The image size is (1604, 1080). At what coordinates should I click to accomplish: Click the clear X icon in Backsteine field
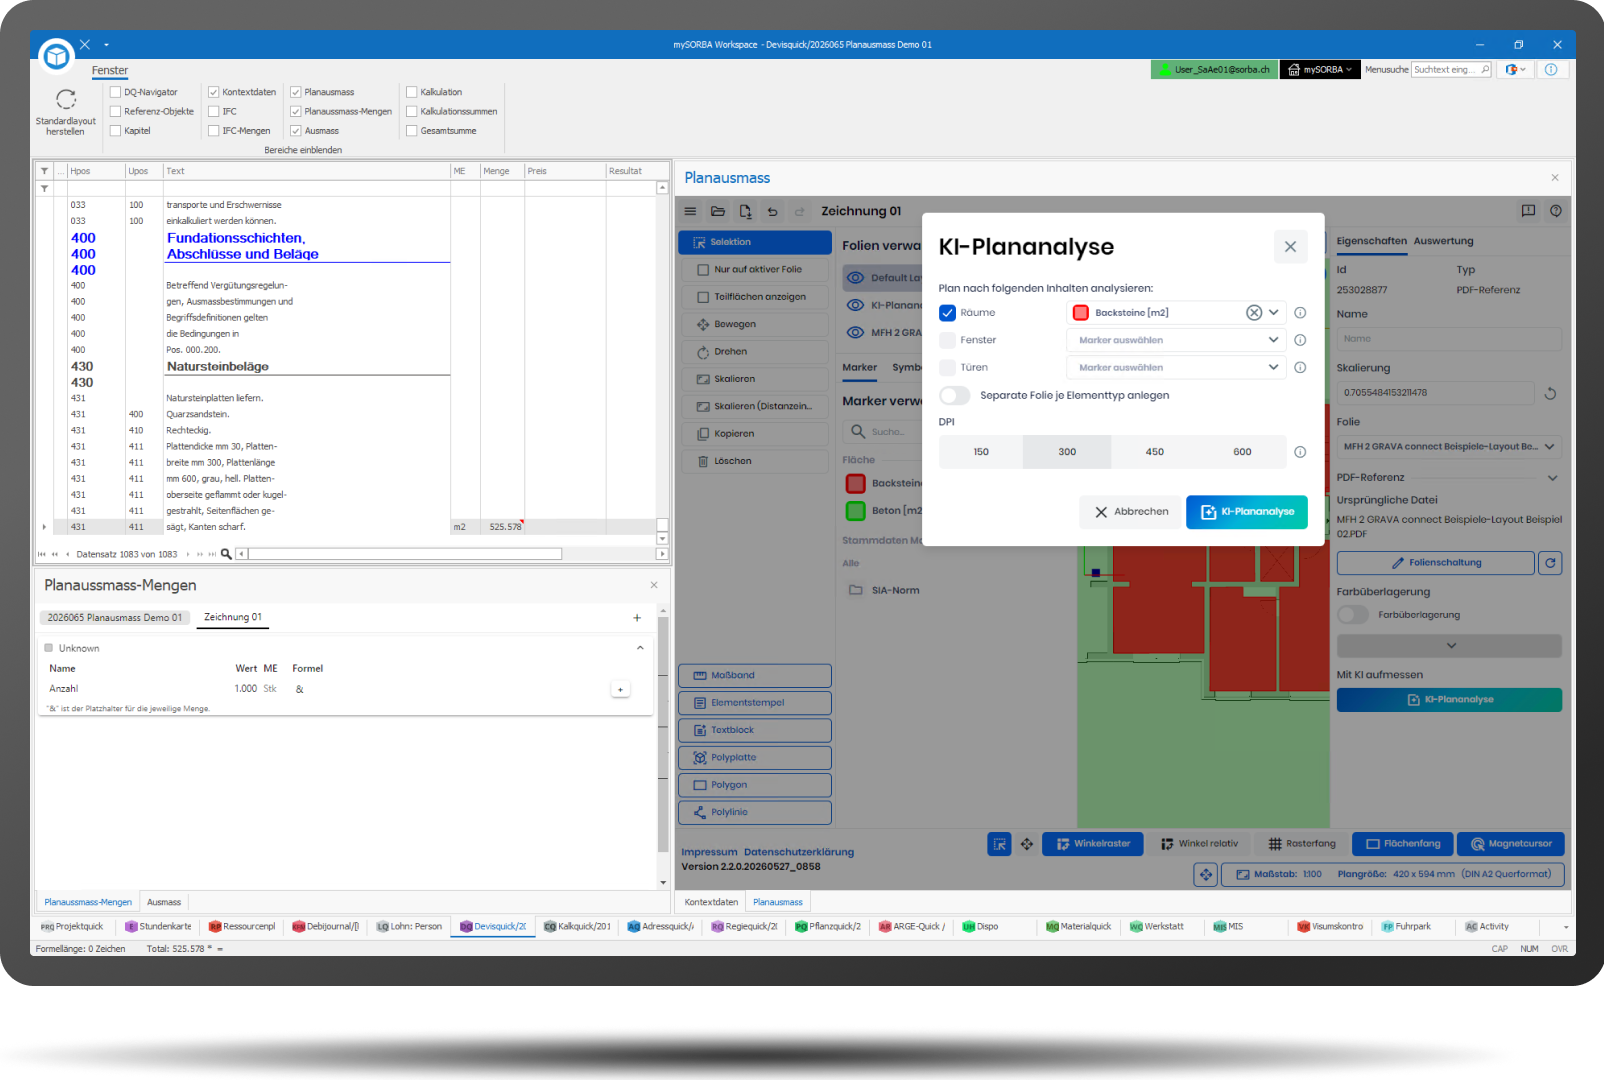click(x=1253, y=313)
